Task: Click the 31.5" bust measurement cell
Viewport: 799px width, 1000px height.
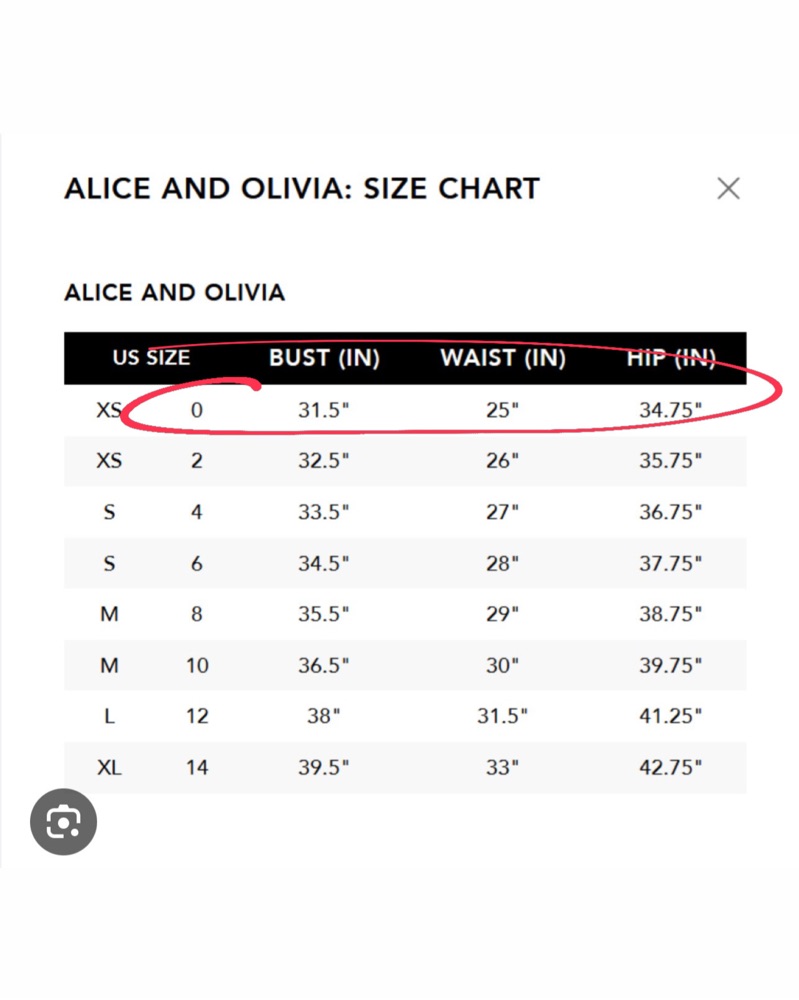Action: (x=324, y=409)
